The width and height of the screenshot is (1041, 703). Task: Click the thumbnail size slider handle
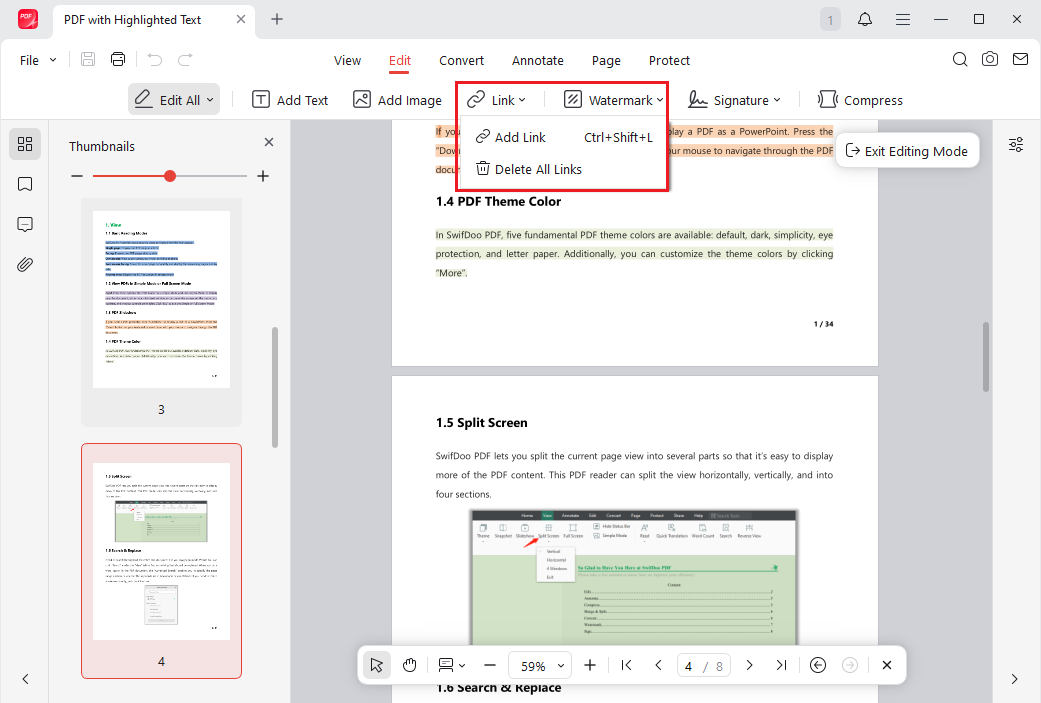click(170, 176)
